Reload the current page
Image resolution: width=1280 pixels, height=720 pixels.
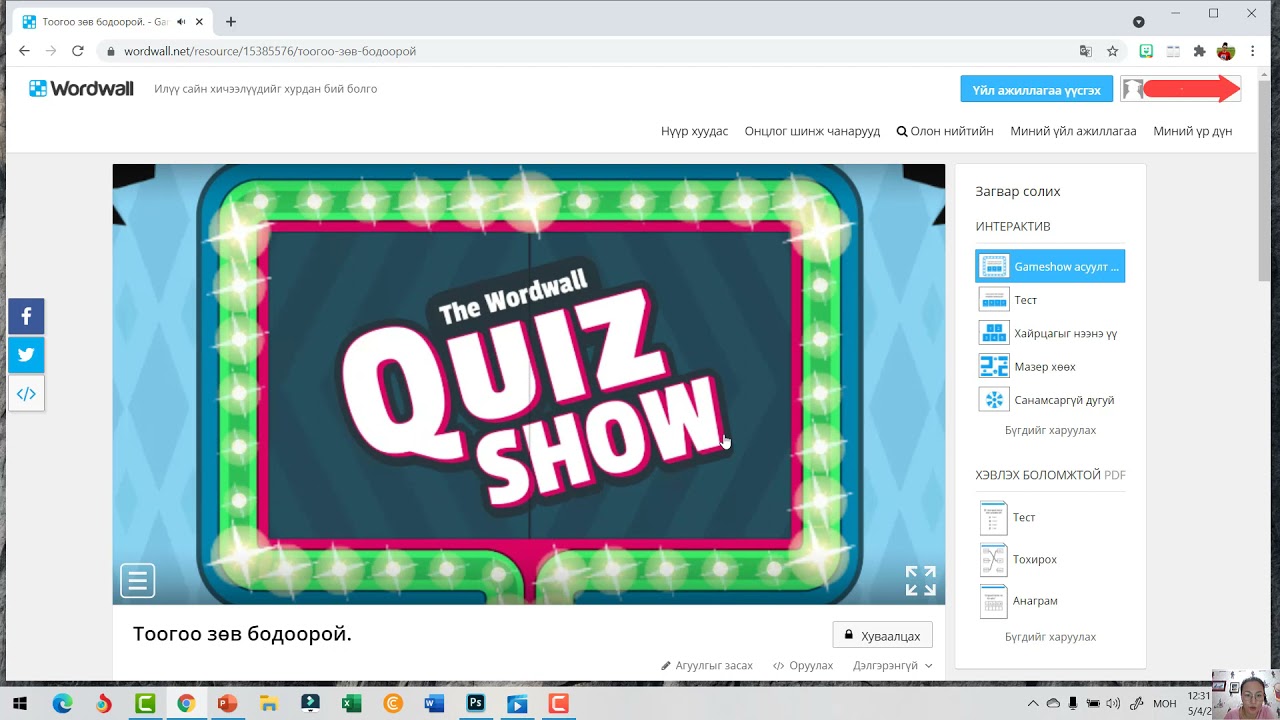pyautogui.click(x=77, y=51)
